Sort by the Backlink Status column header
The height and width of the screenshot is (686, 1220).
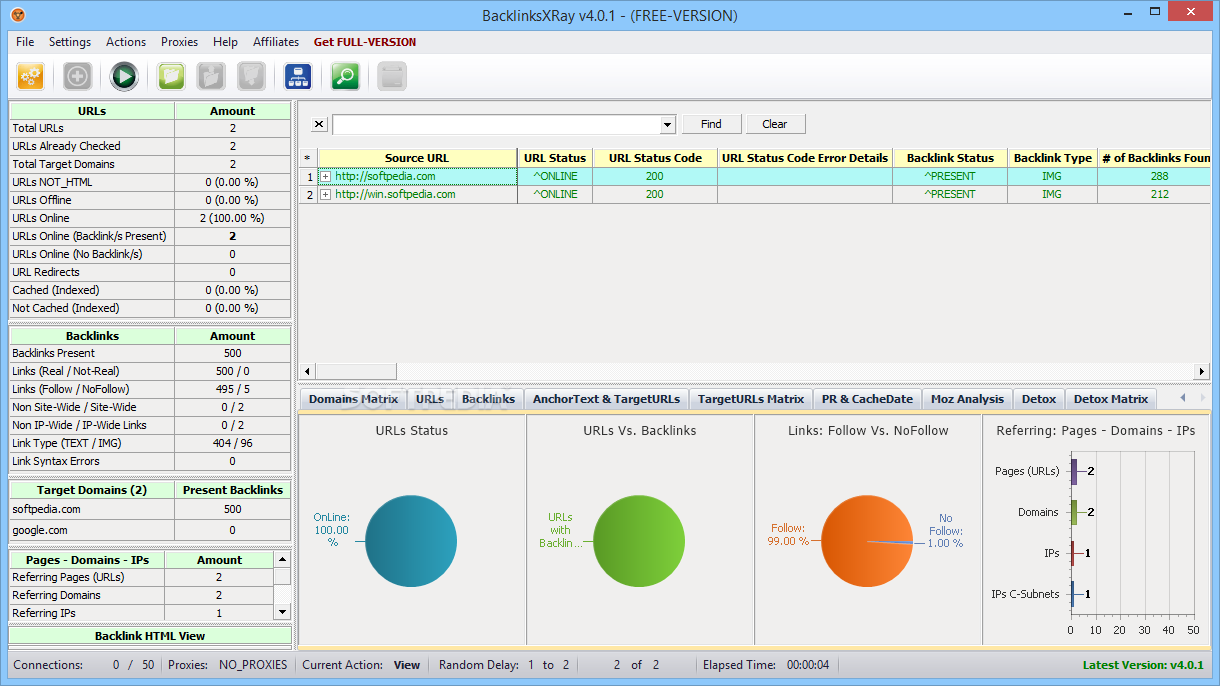click(950, 158)
